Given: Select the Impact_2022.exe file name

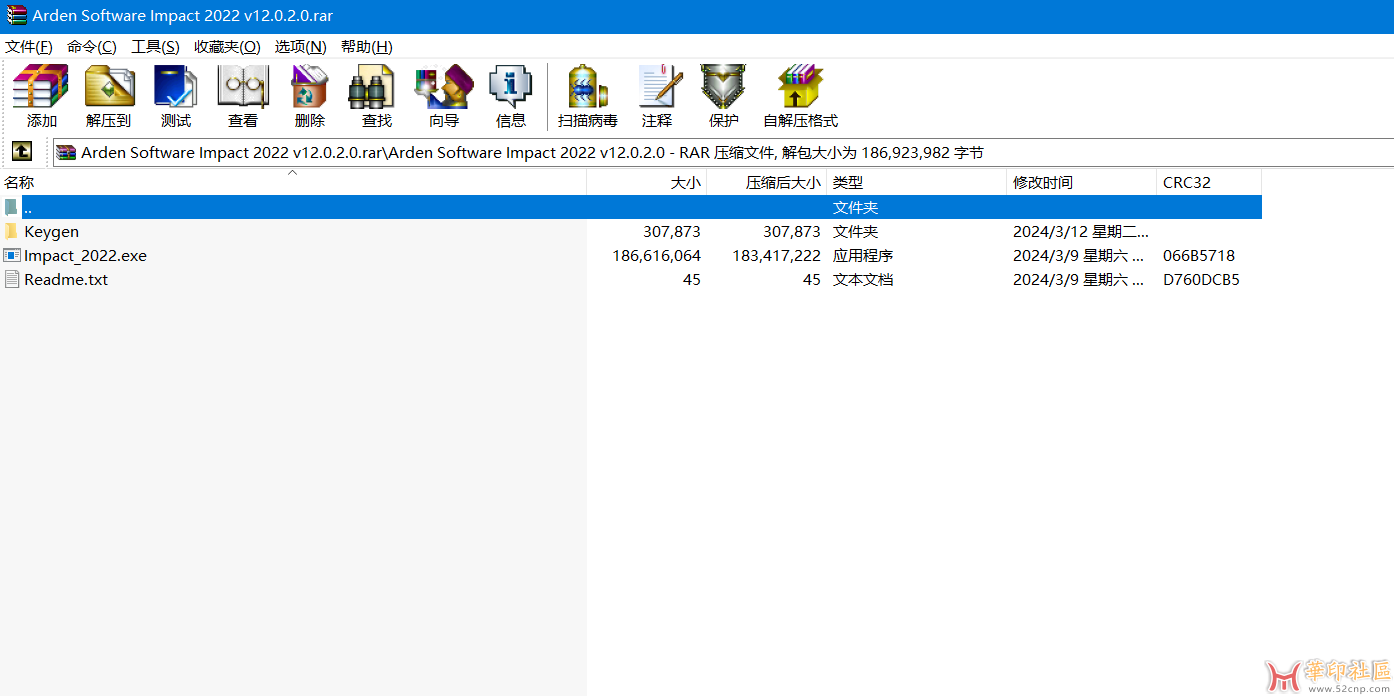Looking at the screenshot, I should point(85,255).
